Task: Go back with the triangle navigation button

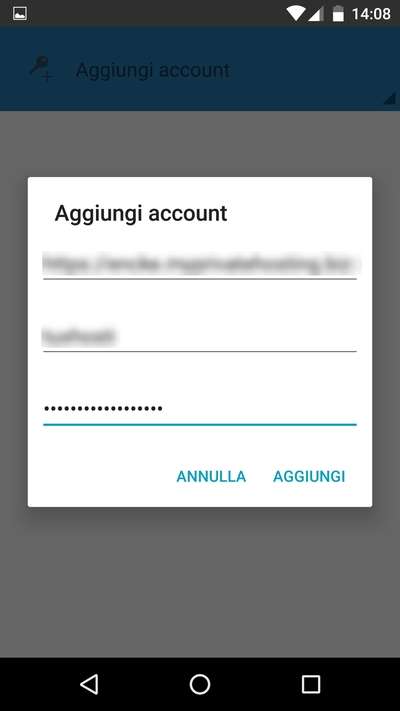Action: (x=89, y=684)
